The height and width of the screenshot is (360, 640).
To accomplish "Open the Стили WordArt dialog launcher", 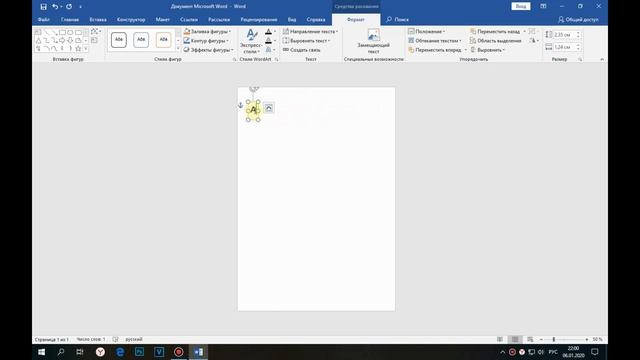I will tap(277, 60).
